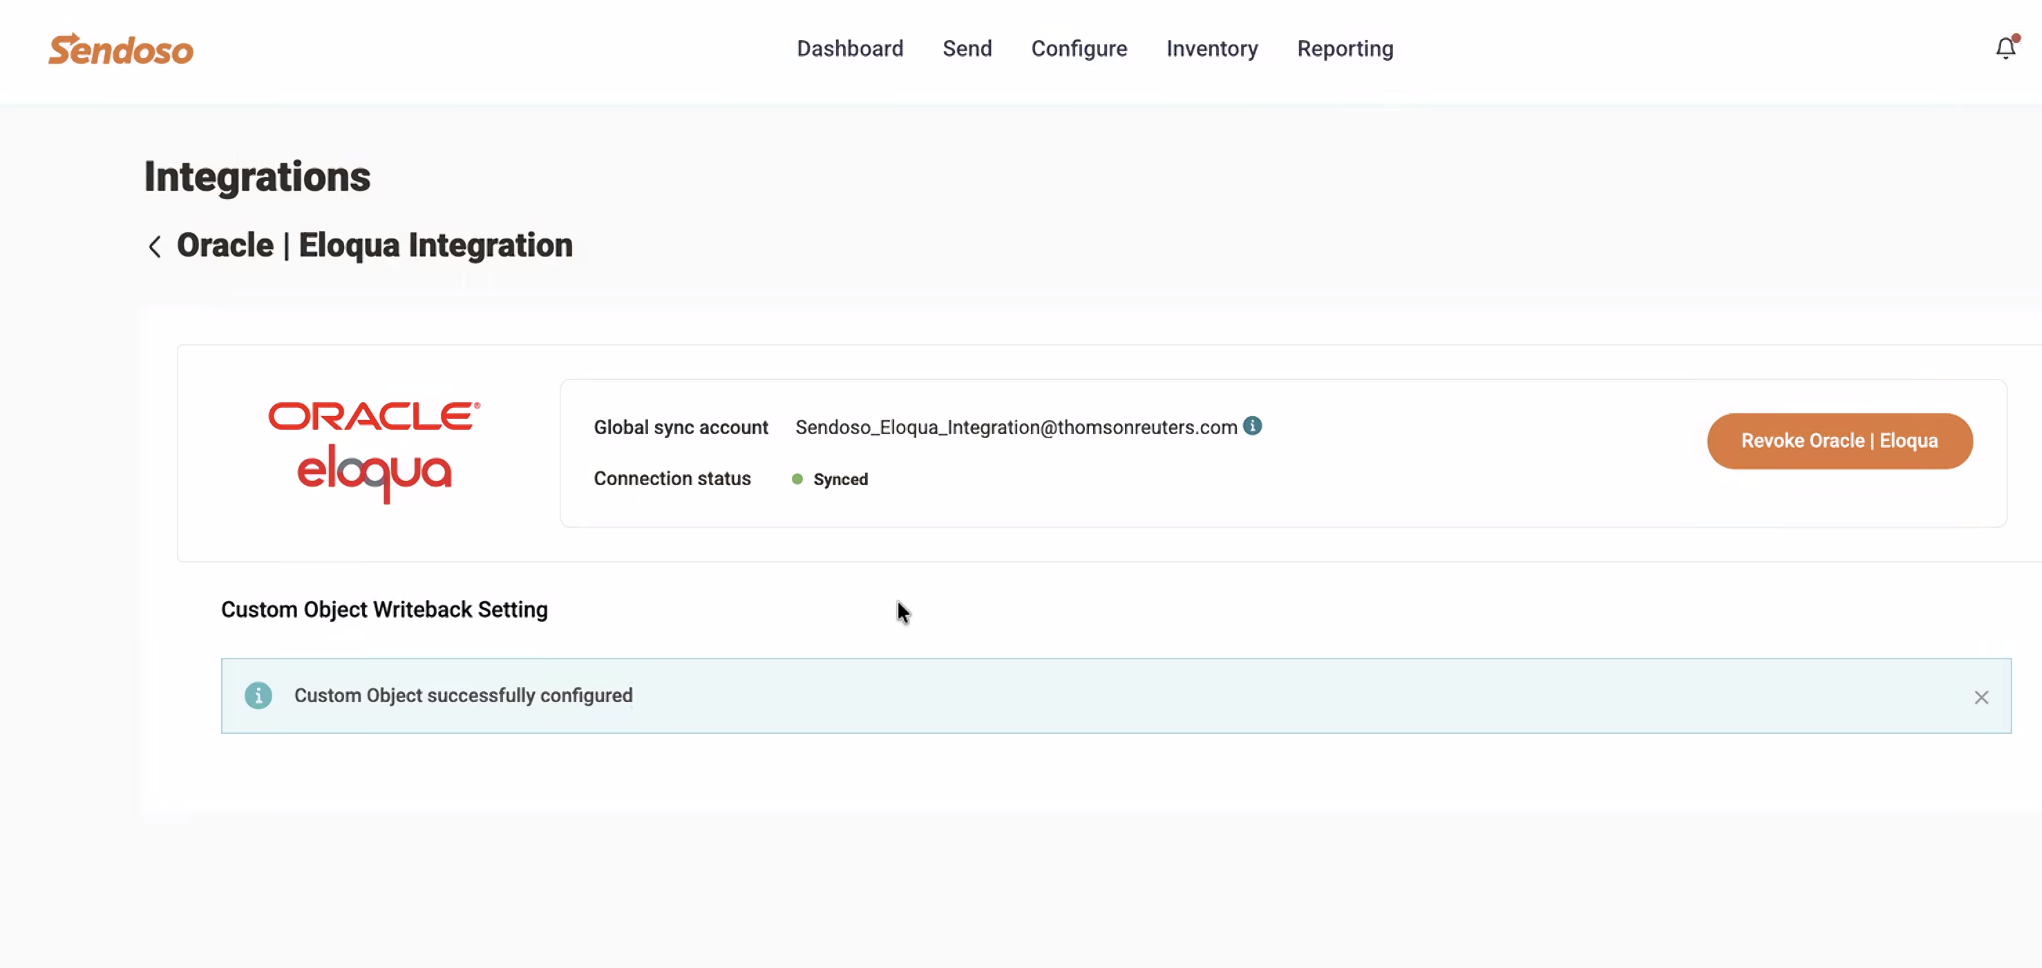Click Custom Object Writeback Setting heading
This screenshot has height=968, width=2042.
click(x=384, y=610)
